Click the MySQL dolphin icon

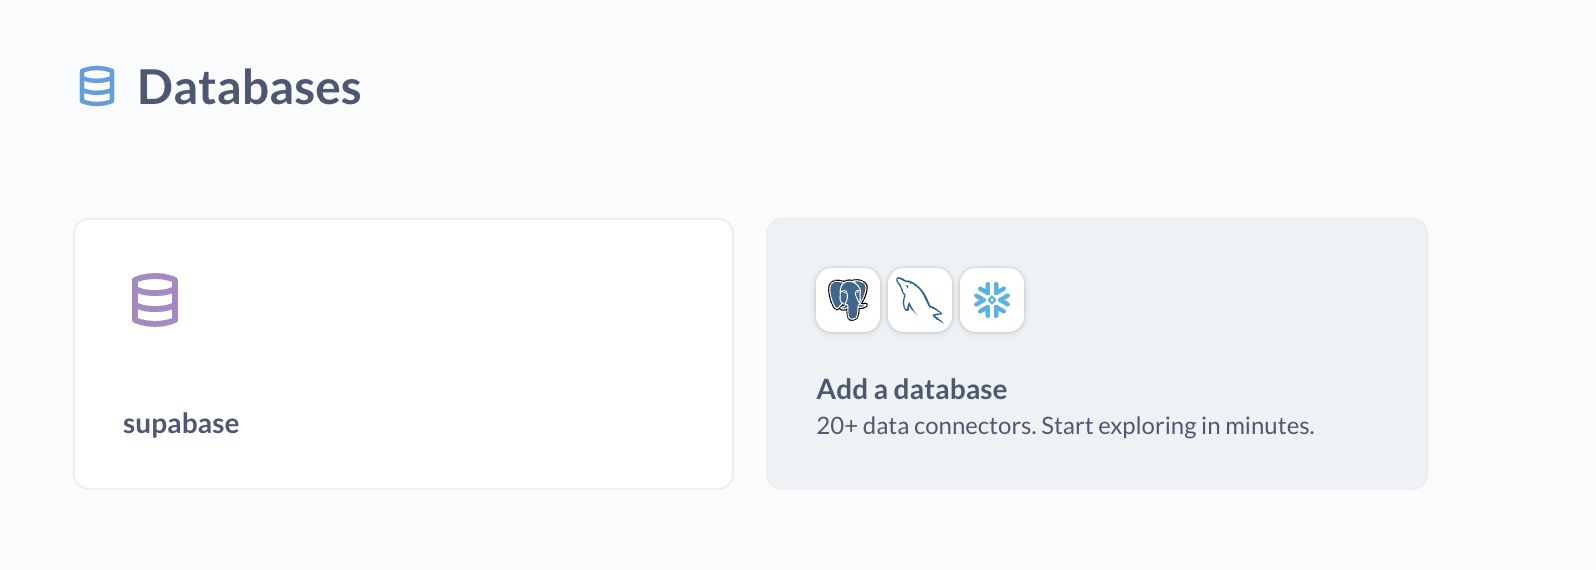920,300
